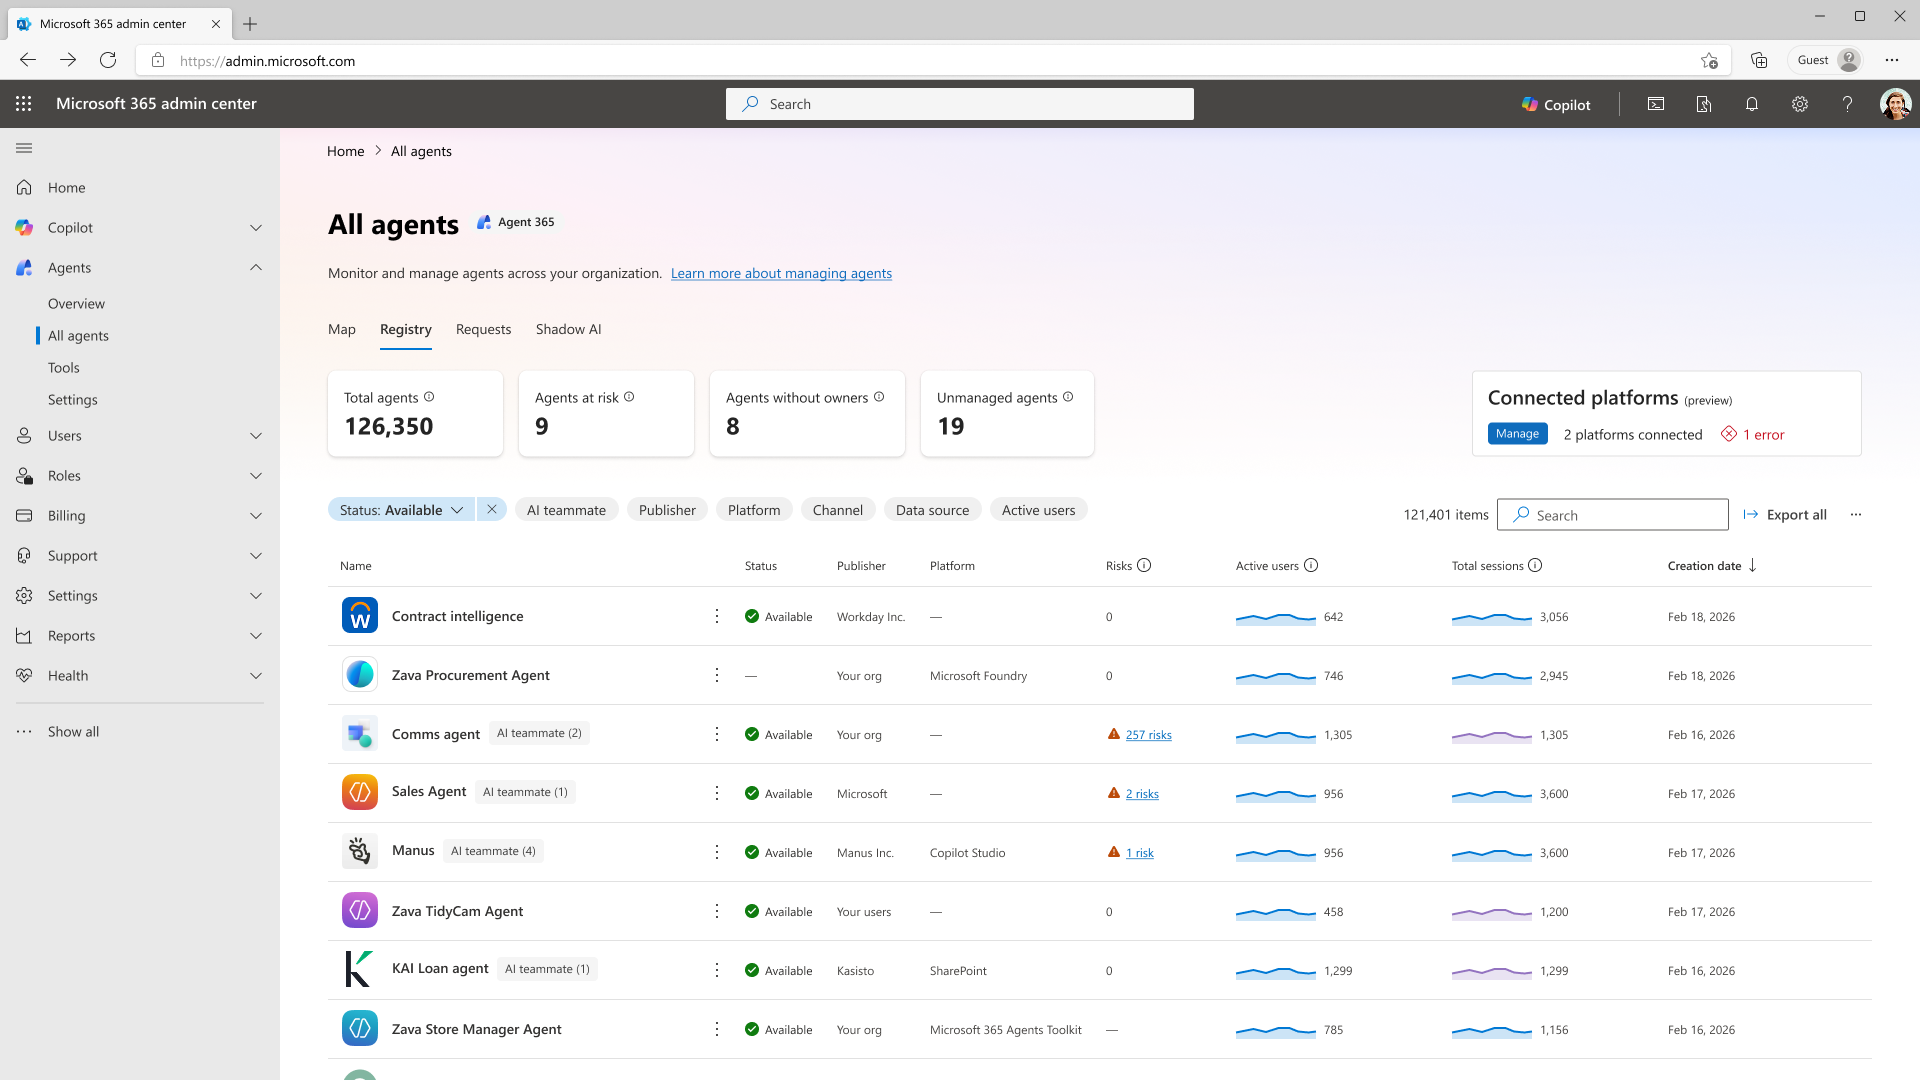Open the app launcher waffle icon

point(24,104)
